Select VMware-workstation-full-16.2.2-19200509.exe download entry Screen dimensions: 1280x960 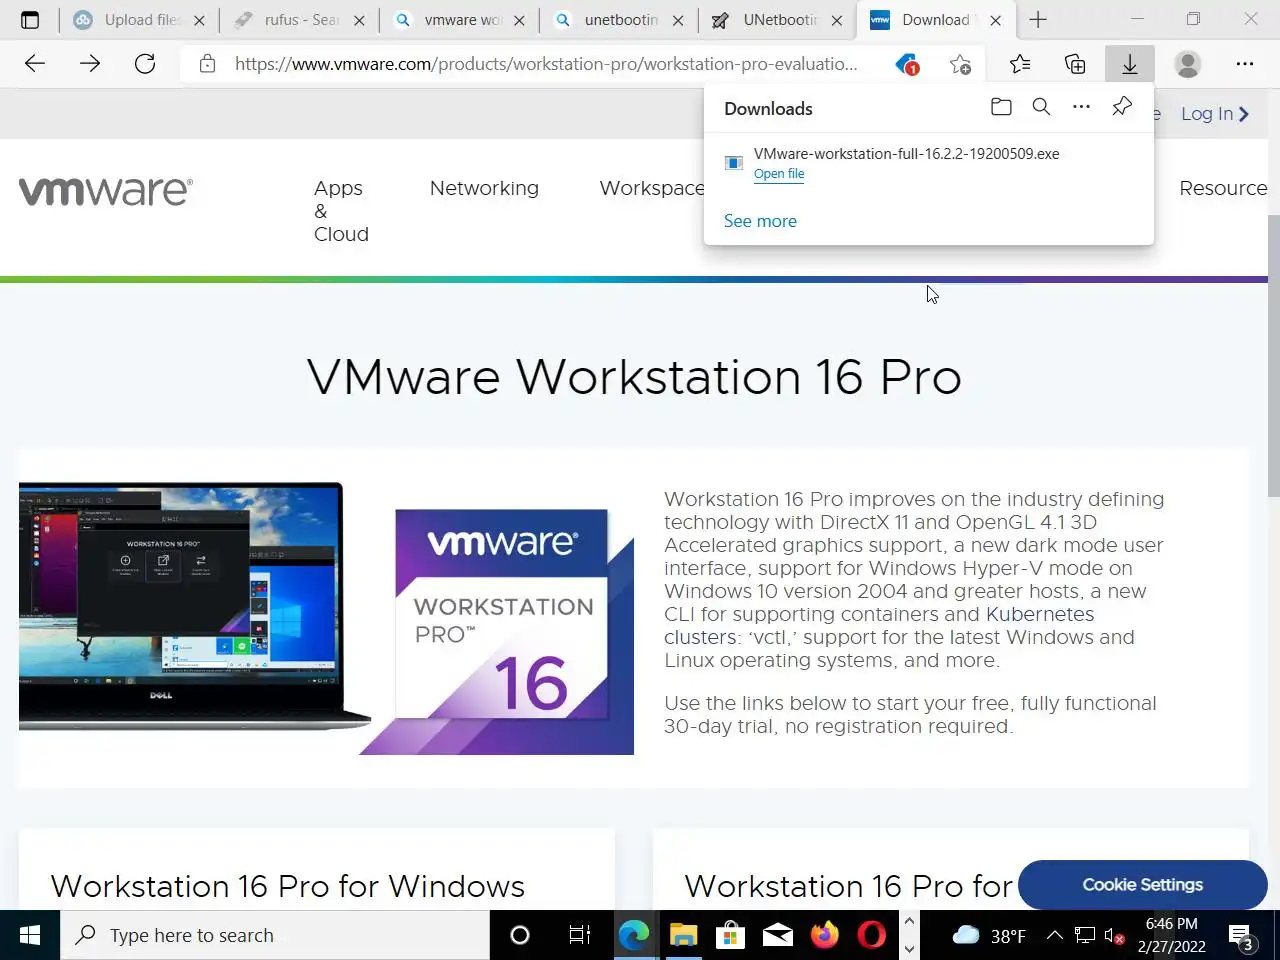pos(928,163)
